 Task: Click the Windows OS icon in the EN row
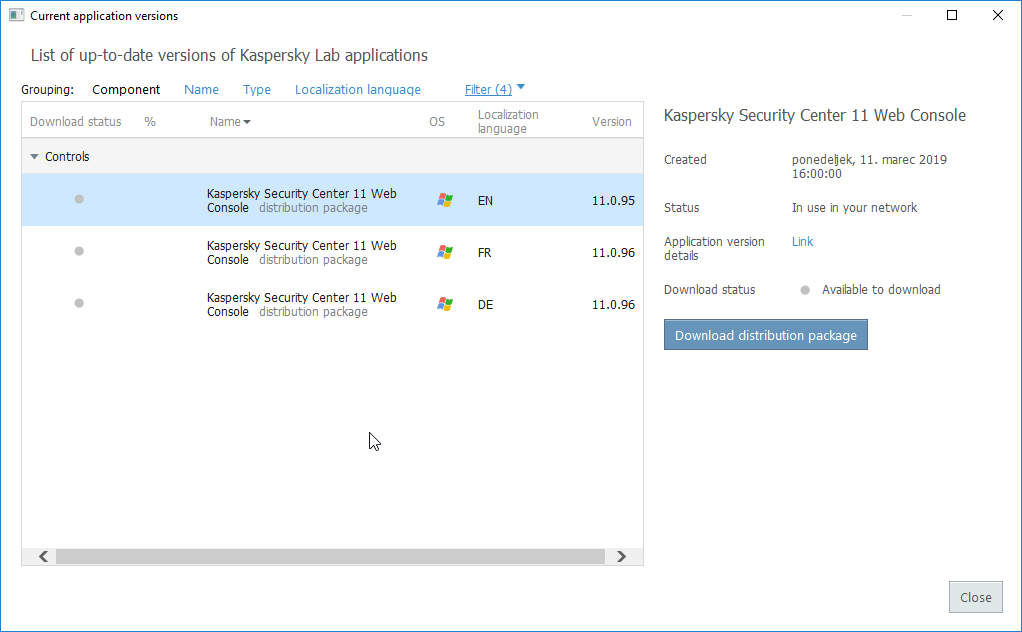tap(445, 200)
